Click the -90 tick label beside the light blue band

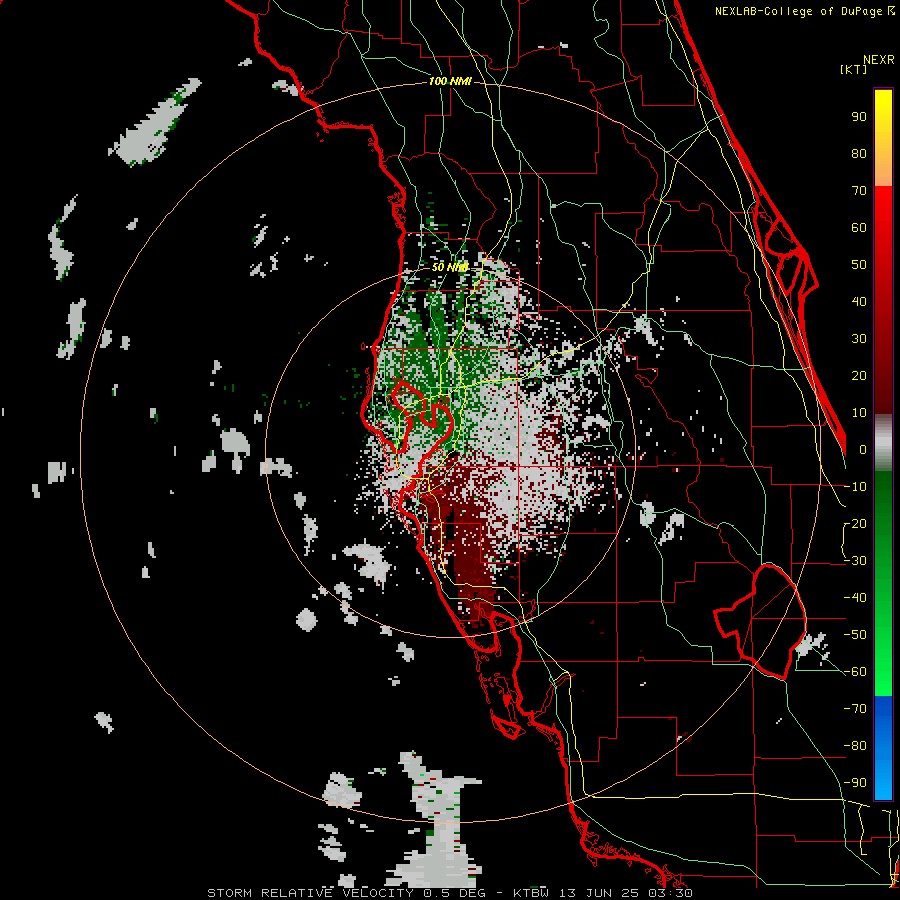click(855, 783)
